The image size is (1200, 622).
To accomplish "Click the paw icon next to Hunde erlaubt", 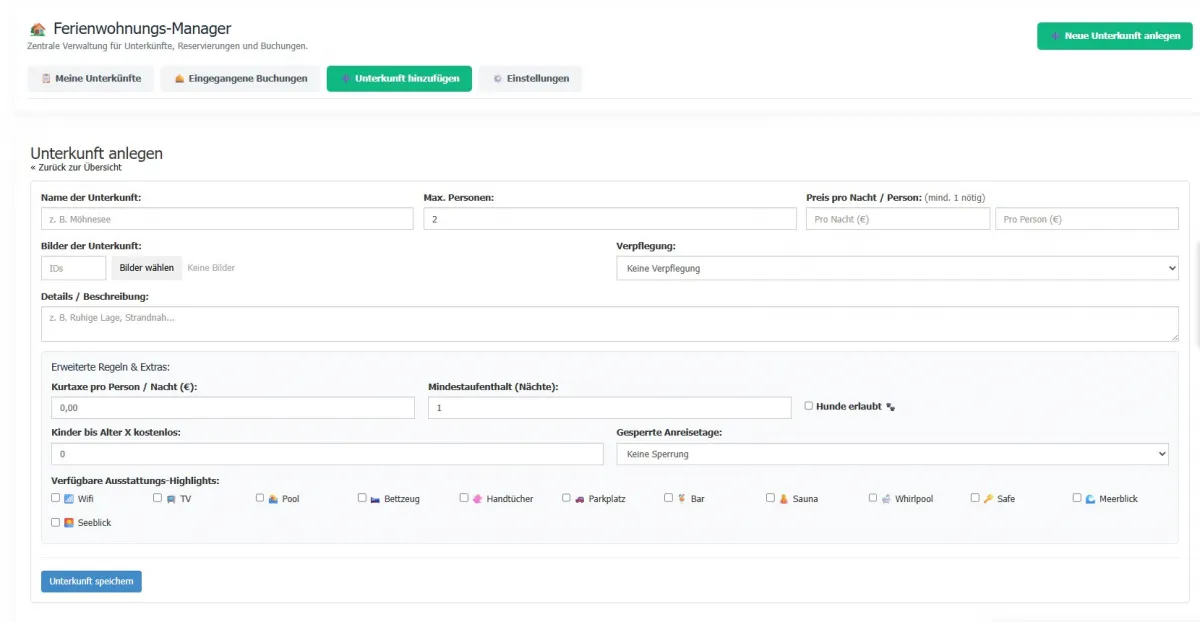I will click(x=891, y=407).
